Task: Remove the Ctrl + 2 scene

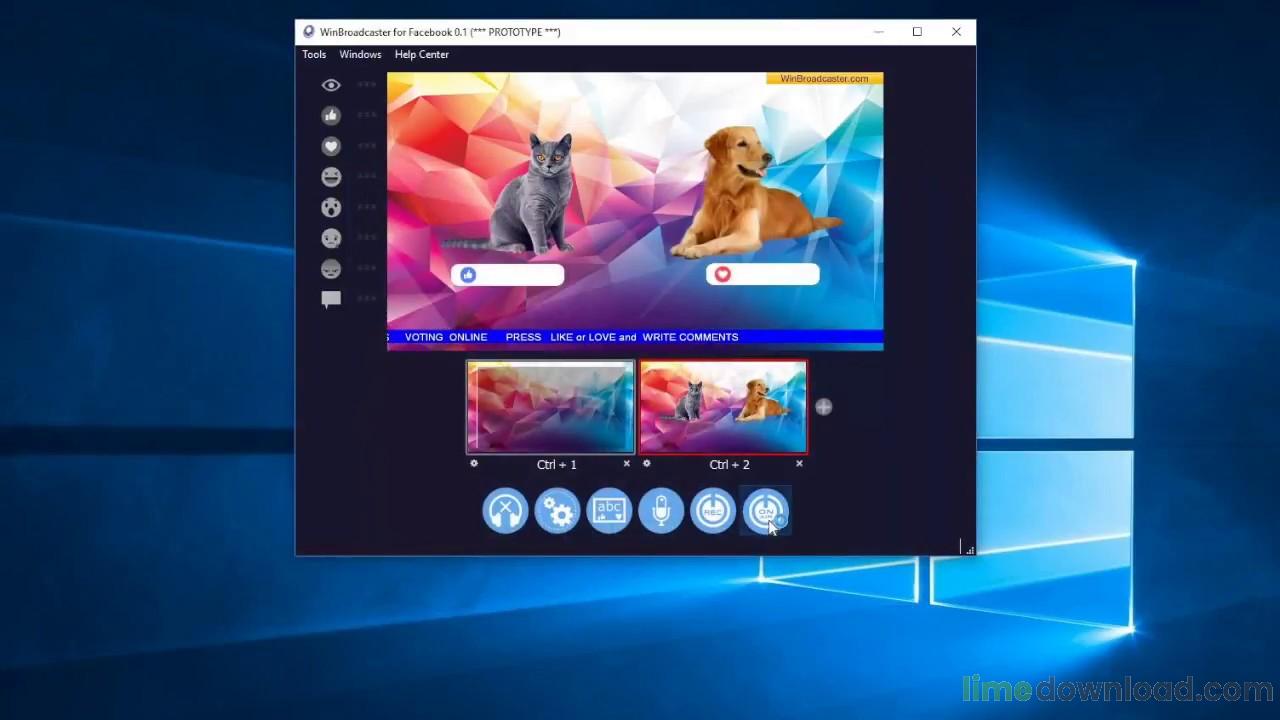Action: [x=799, y=464]
